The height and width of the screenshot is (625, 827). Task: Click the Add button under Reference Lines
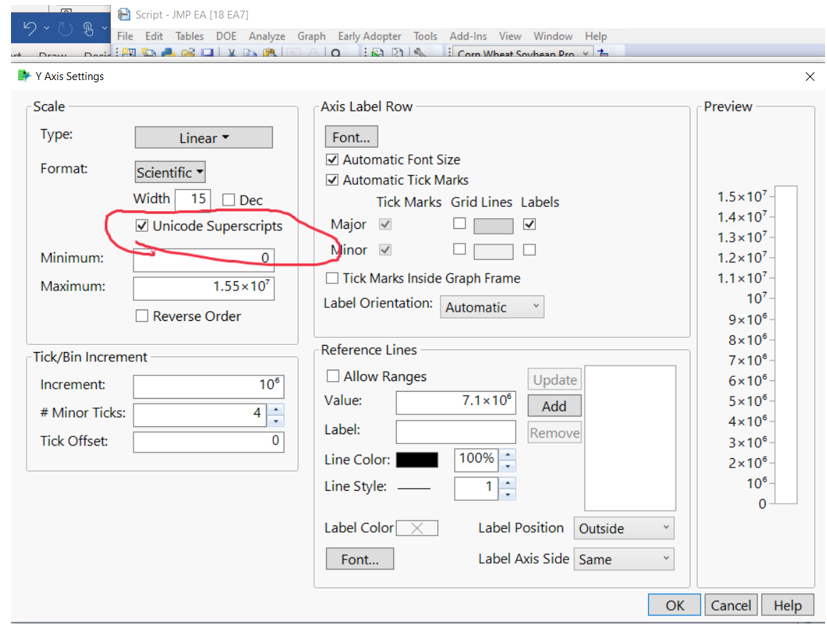554,405
